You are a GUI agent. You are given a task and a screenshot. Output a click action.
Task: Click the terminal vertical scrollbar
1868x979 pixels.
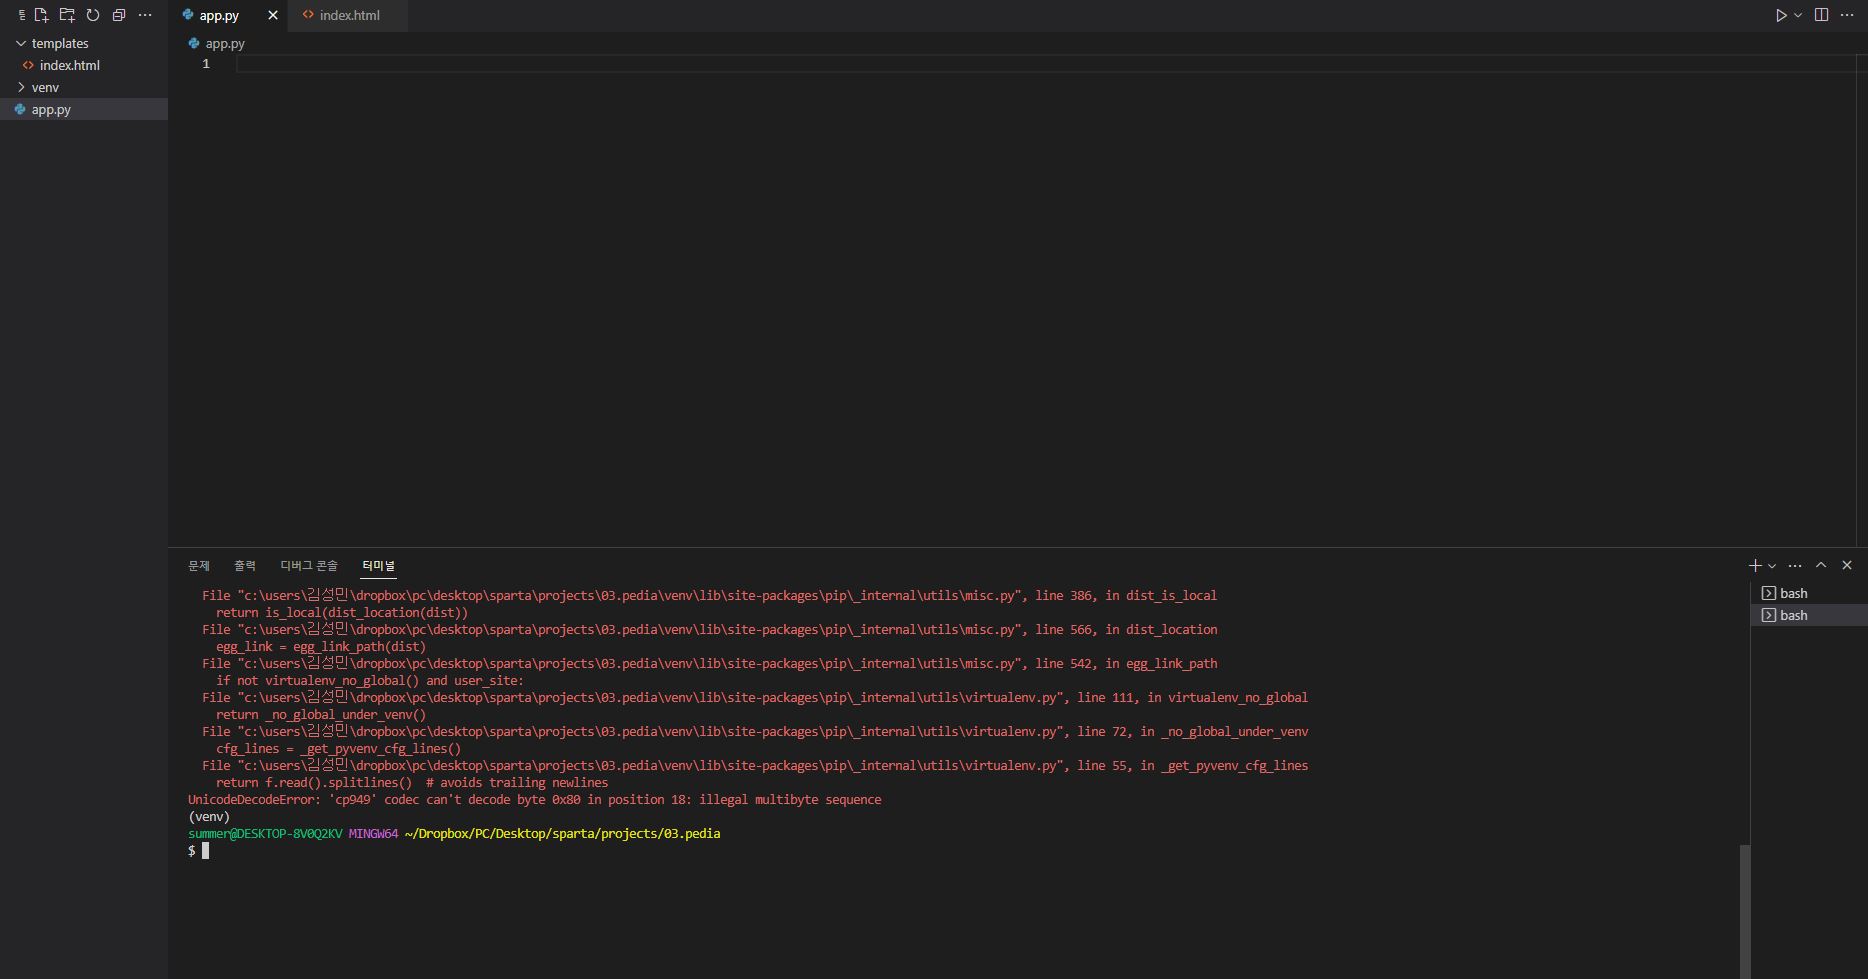pos(1745,910)
